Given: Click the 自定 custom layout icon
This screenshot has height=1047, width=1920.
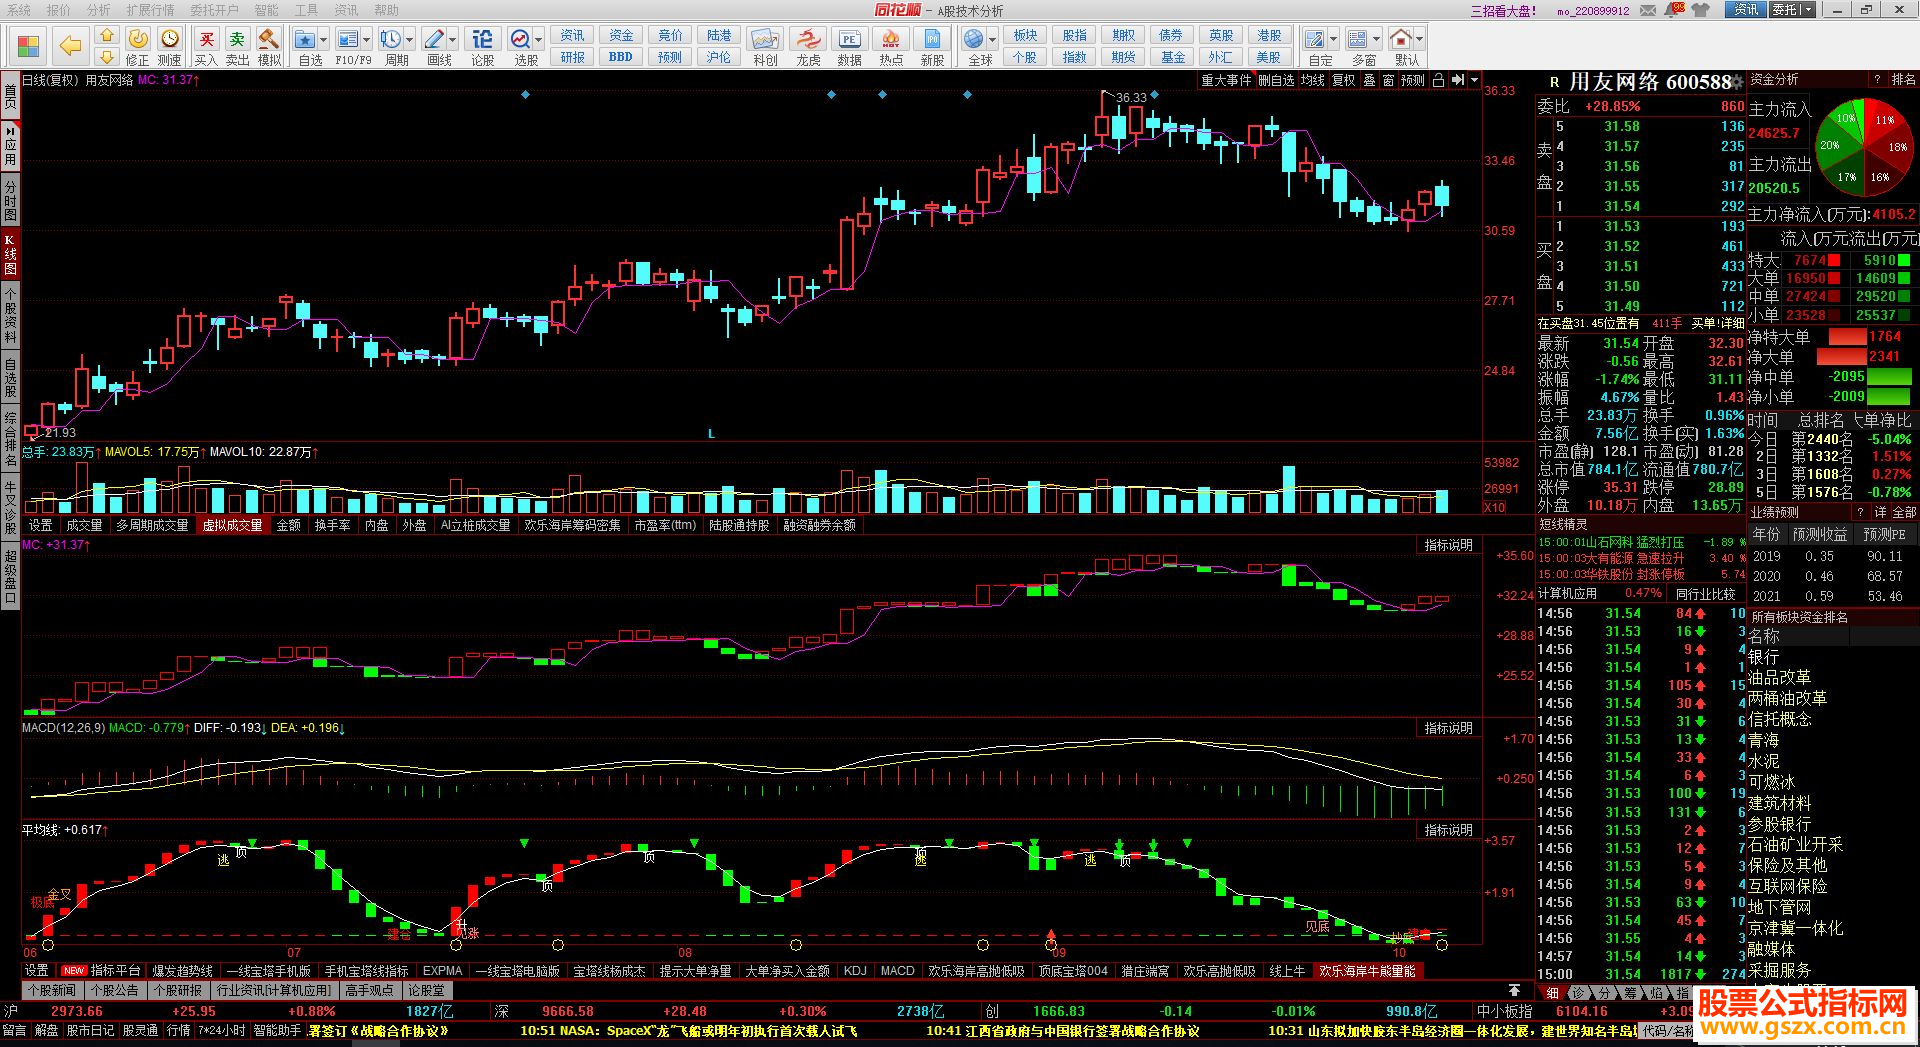Looking at the screenshot, I should pyautogui.click(x=1315, y=39).
